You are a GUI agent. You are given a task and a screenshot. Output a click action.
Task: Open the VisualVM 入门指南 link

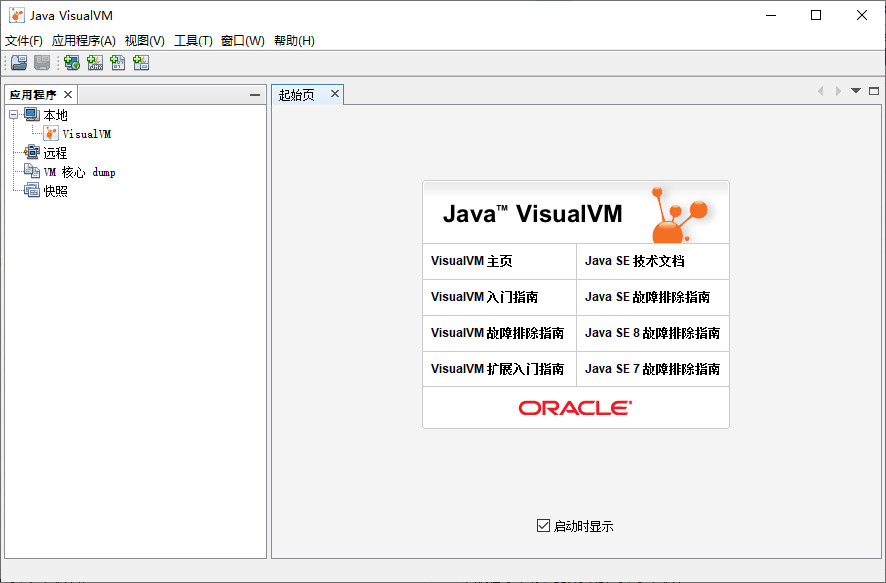[x=484, y=297]
